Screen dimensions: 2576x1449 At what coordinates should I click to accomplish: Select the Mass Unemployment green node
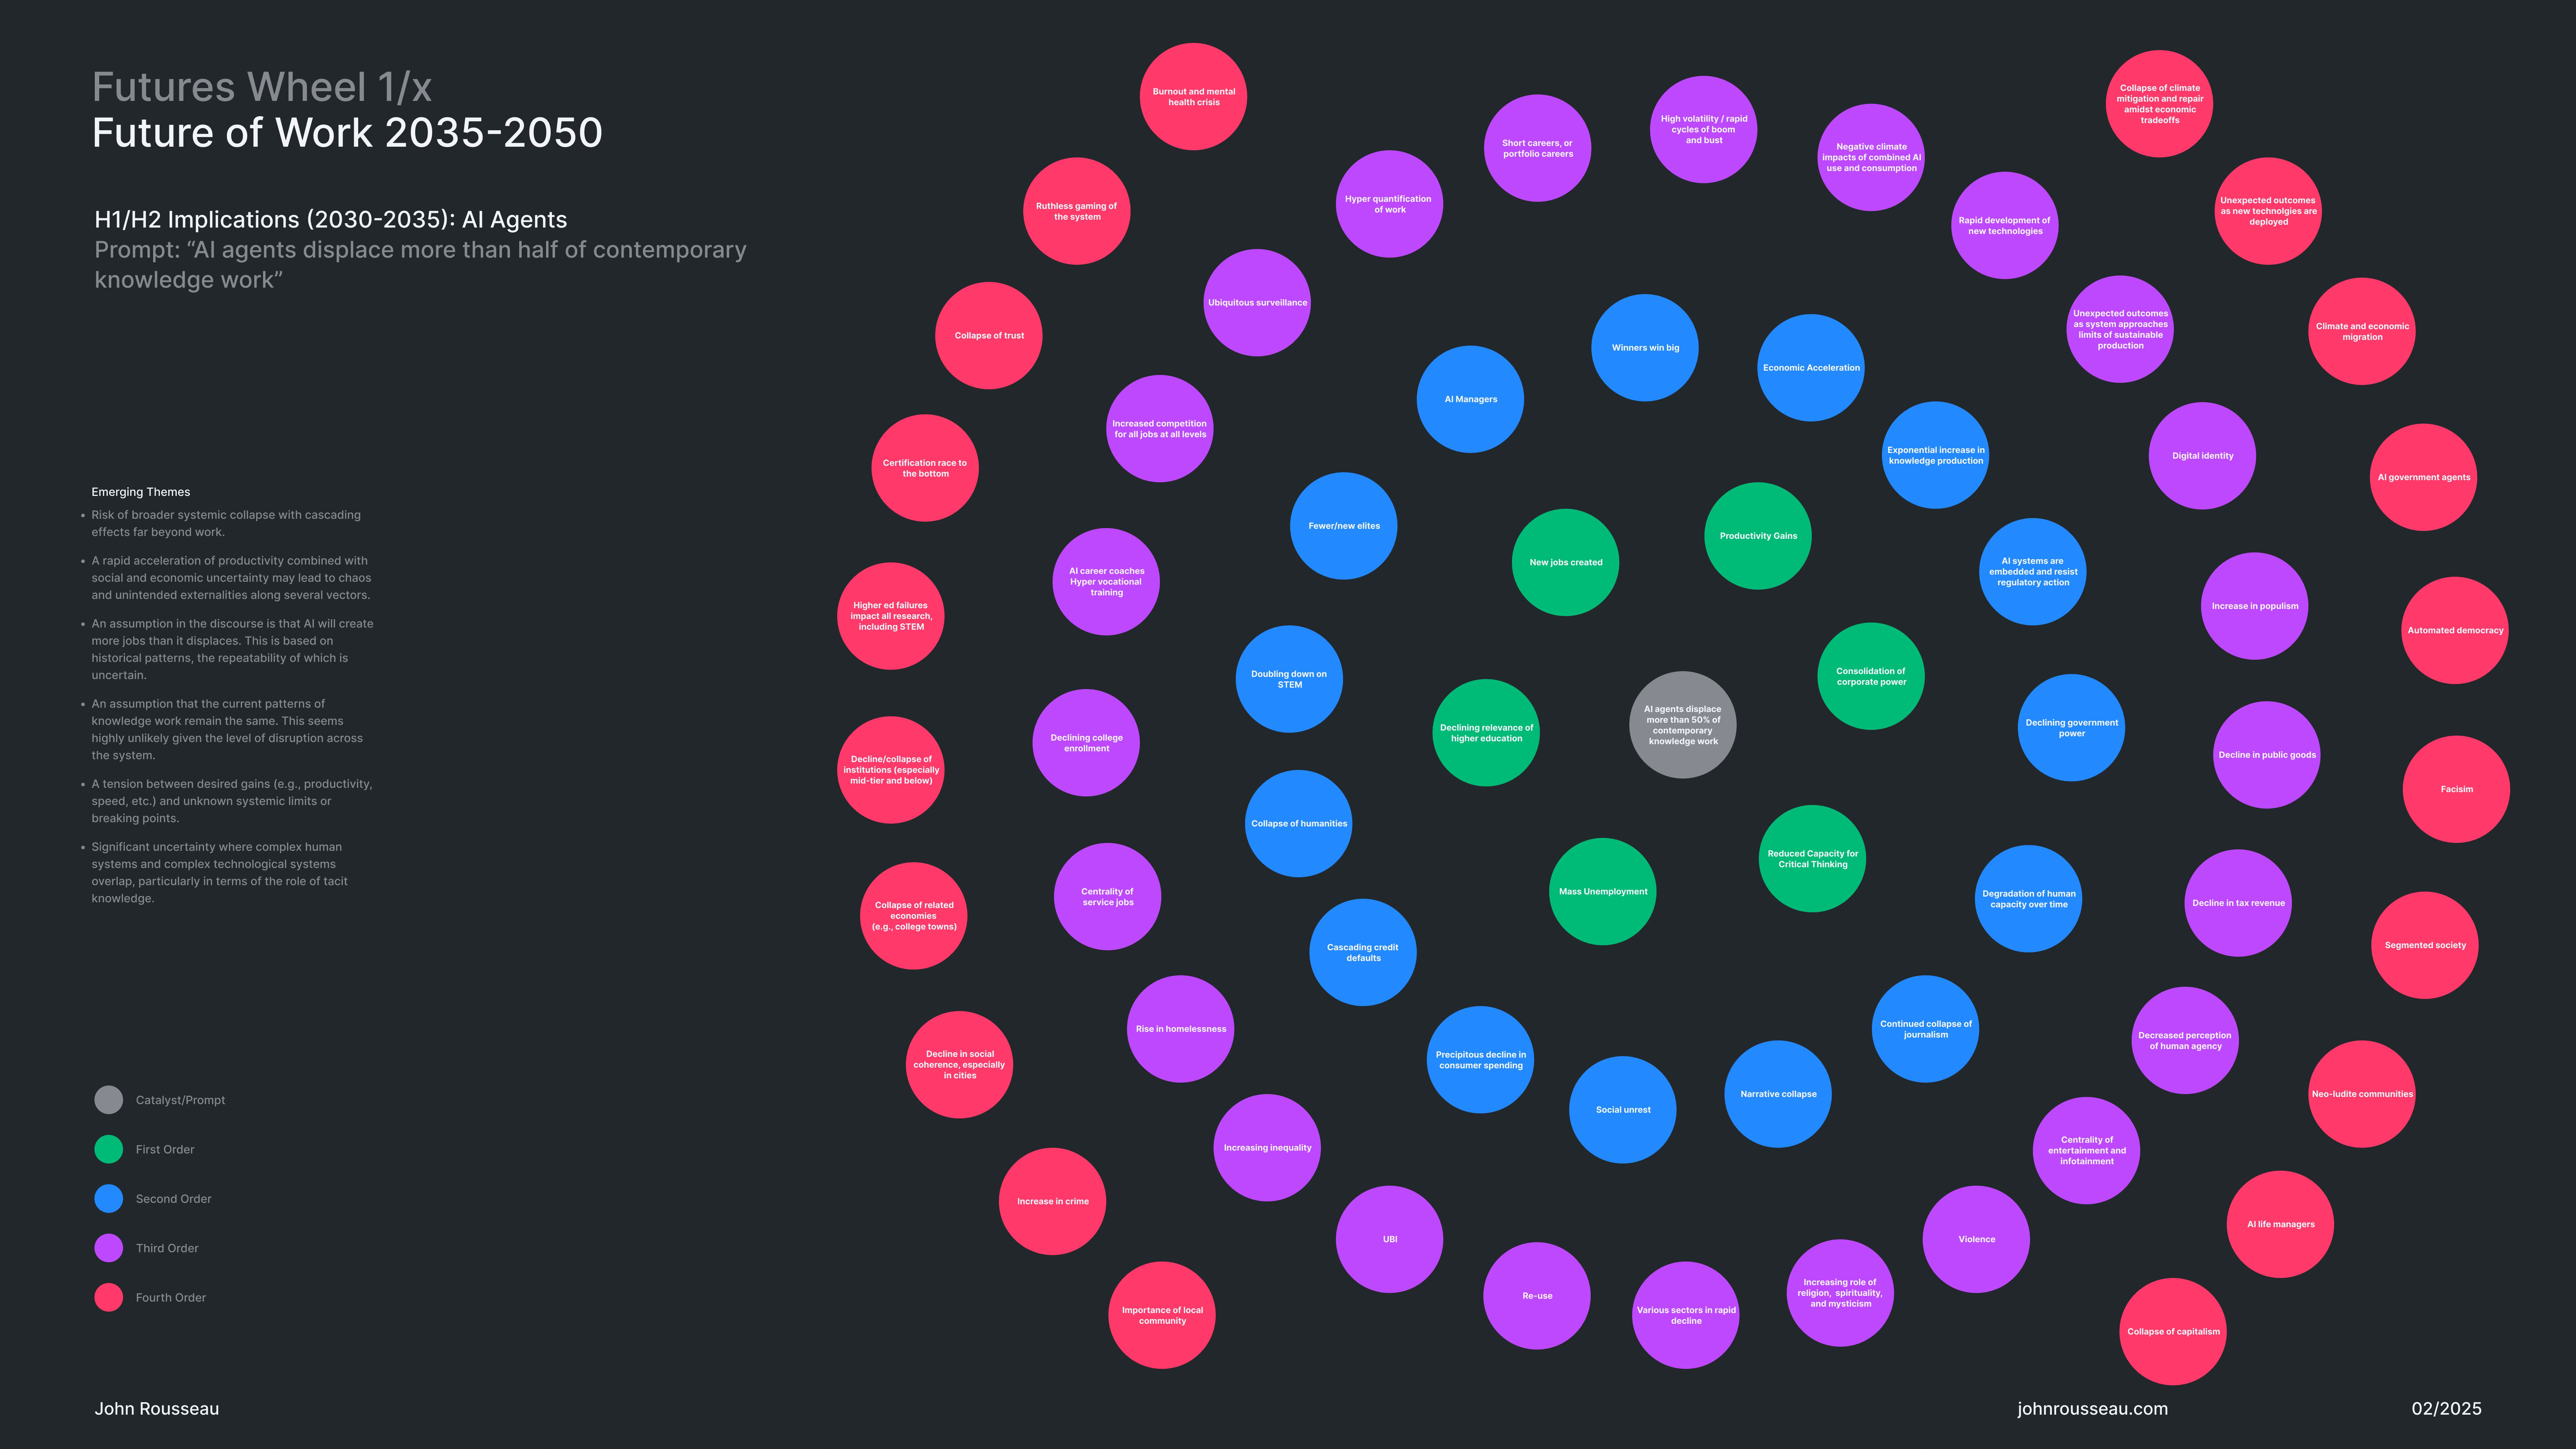[1603, 891]
